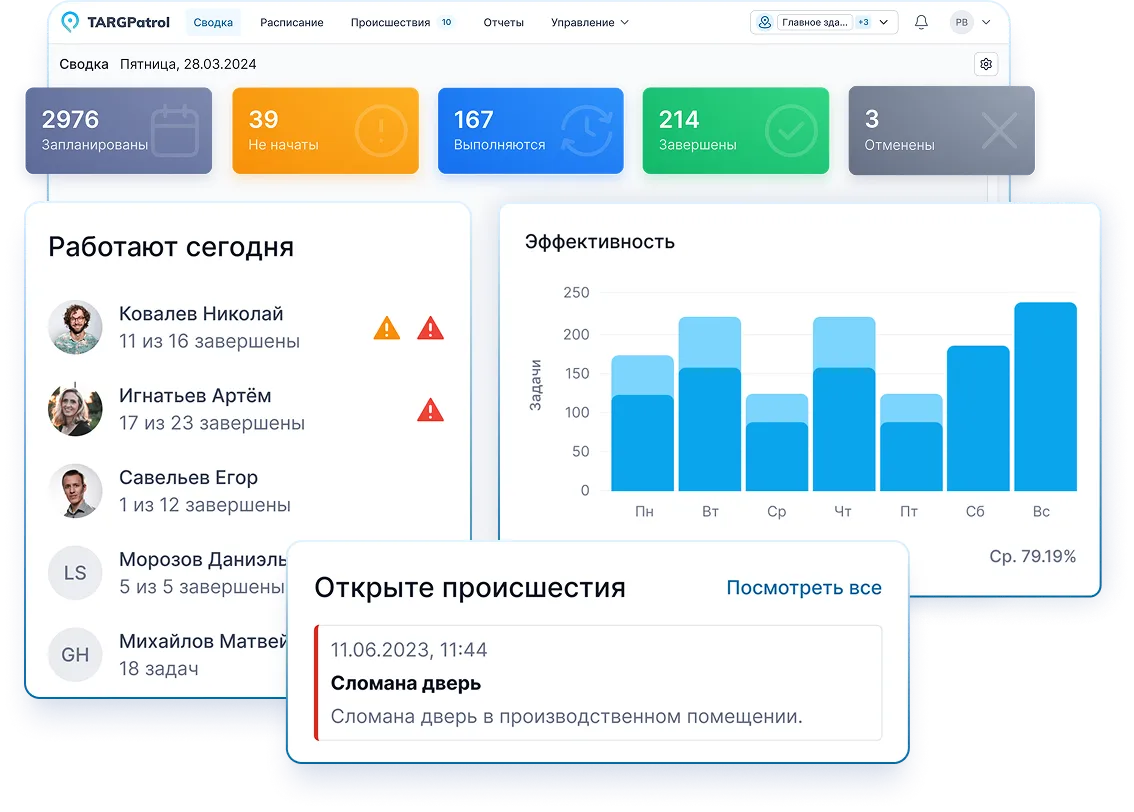Click exclamation icon on Не начаты card
1134x812 pixels.
381,131
